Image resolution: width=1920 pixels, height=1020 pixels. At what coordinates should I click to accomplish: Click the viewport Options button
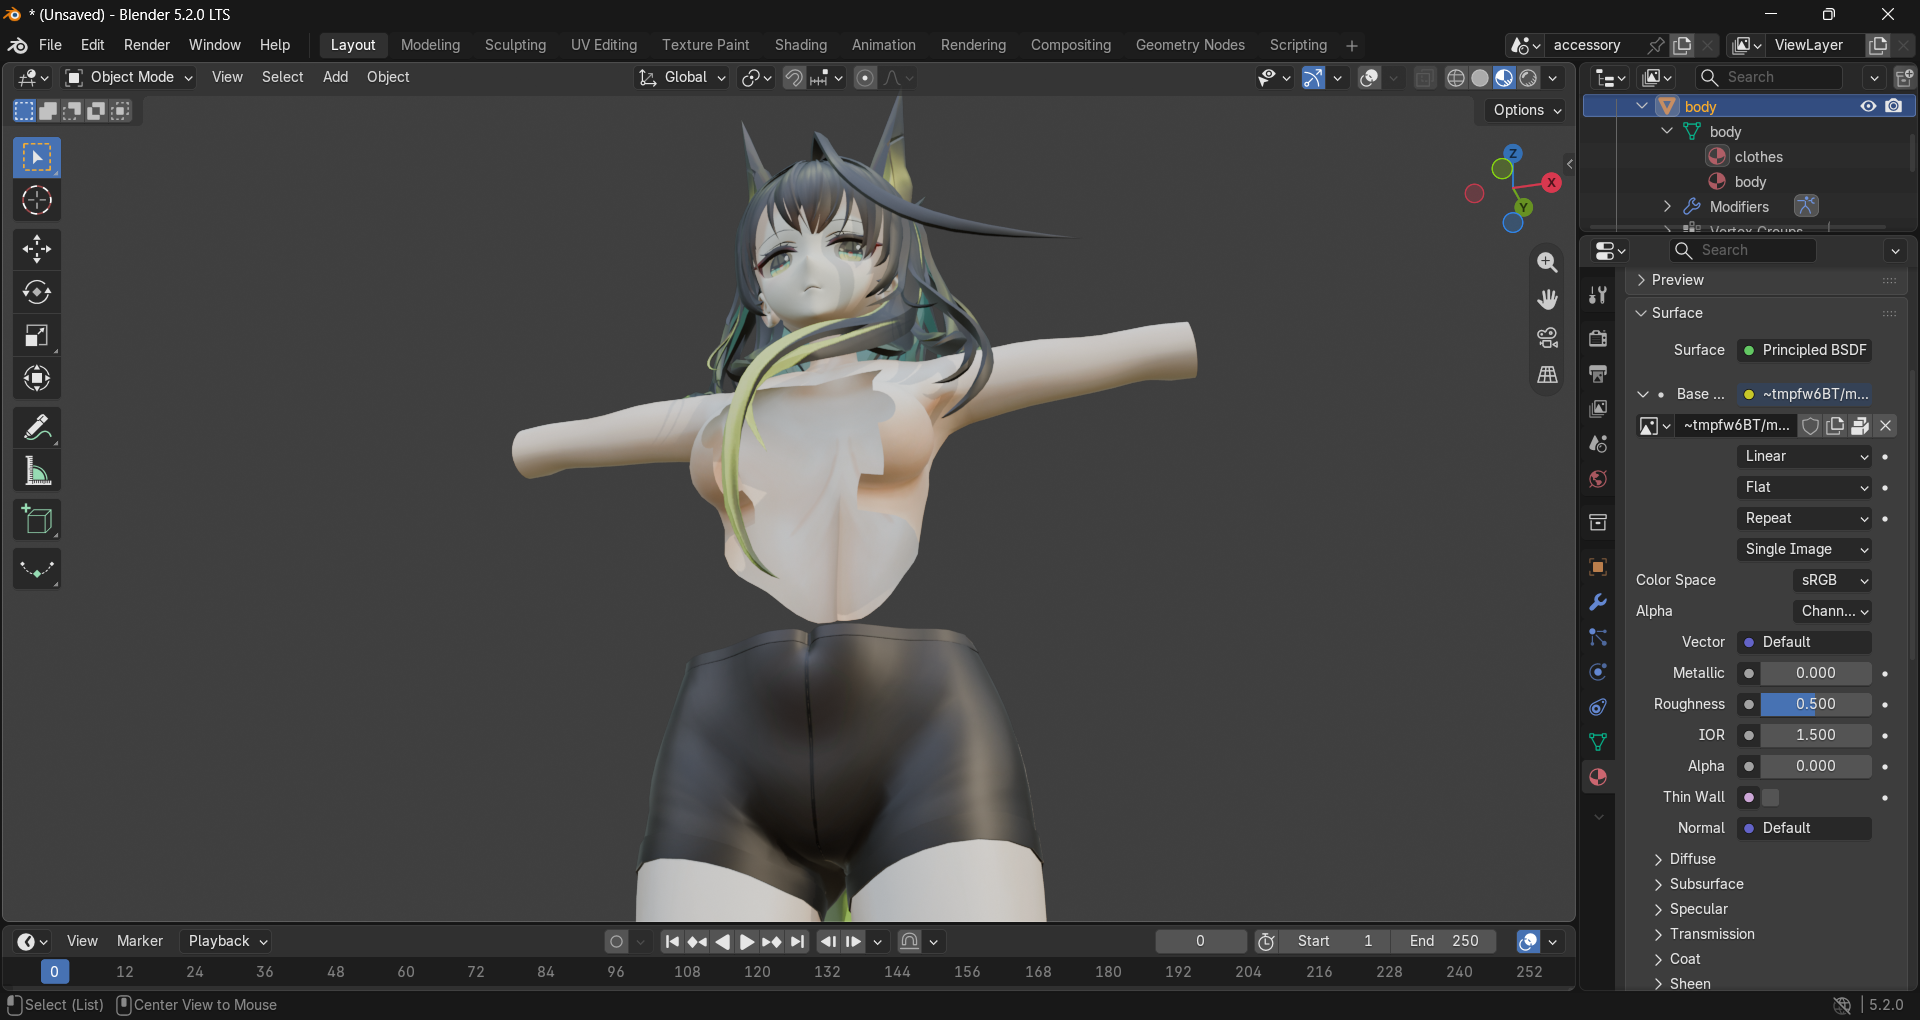click(x=1527, y=110)
